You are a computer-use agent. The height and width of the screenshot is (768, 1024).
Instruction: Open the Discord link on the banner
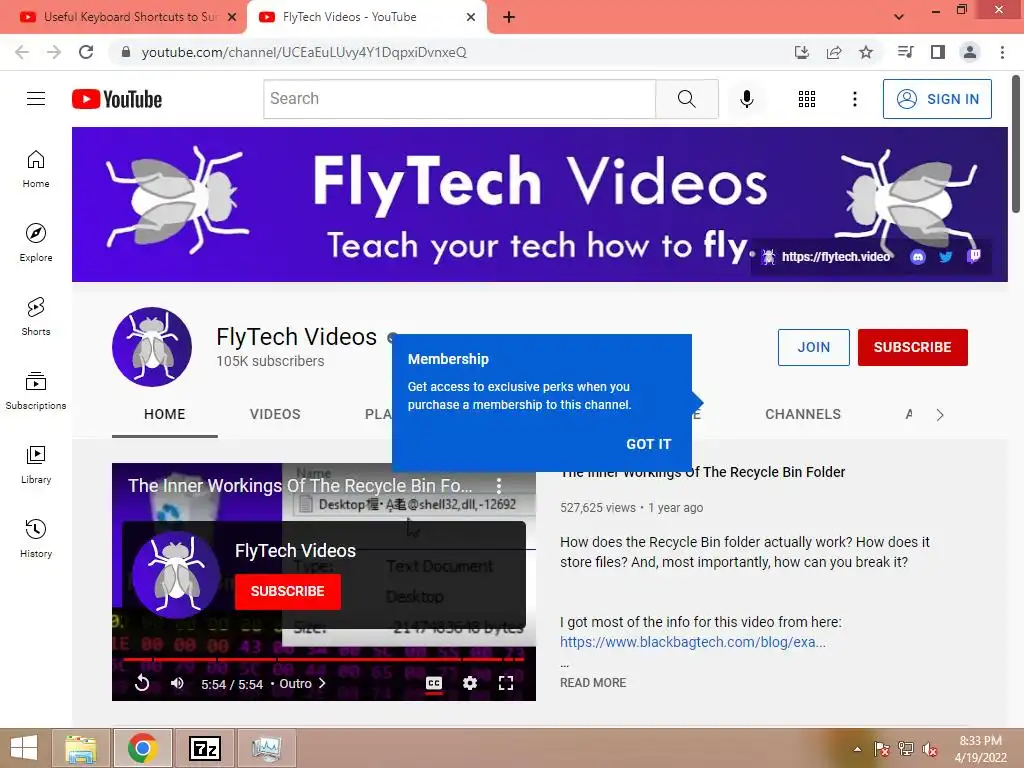918,257
